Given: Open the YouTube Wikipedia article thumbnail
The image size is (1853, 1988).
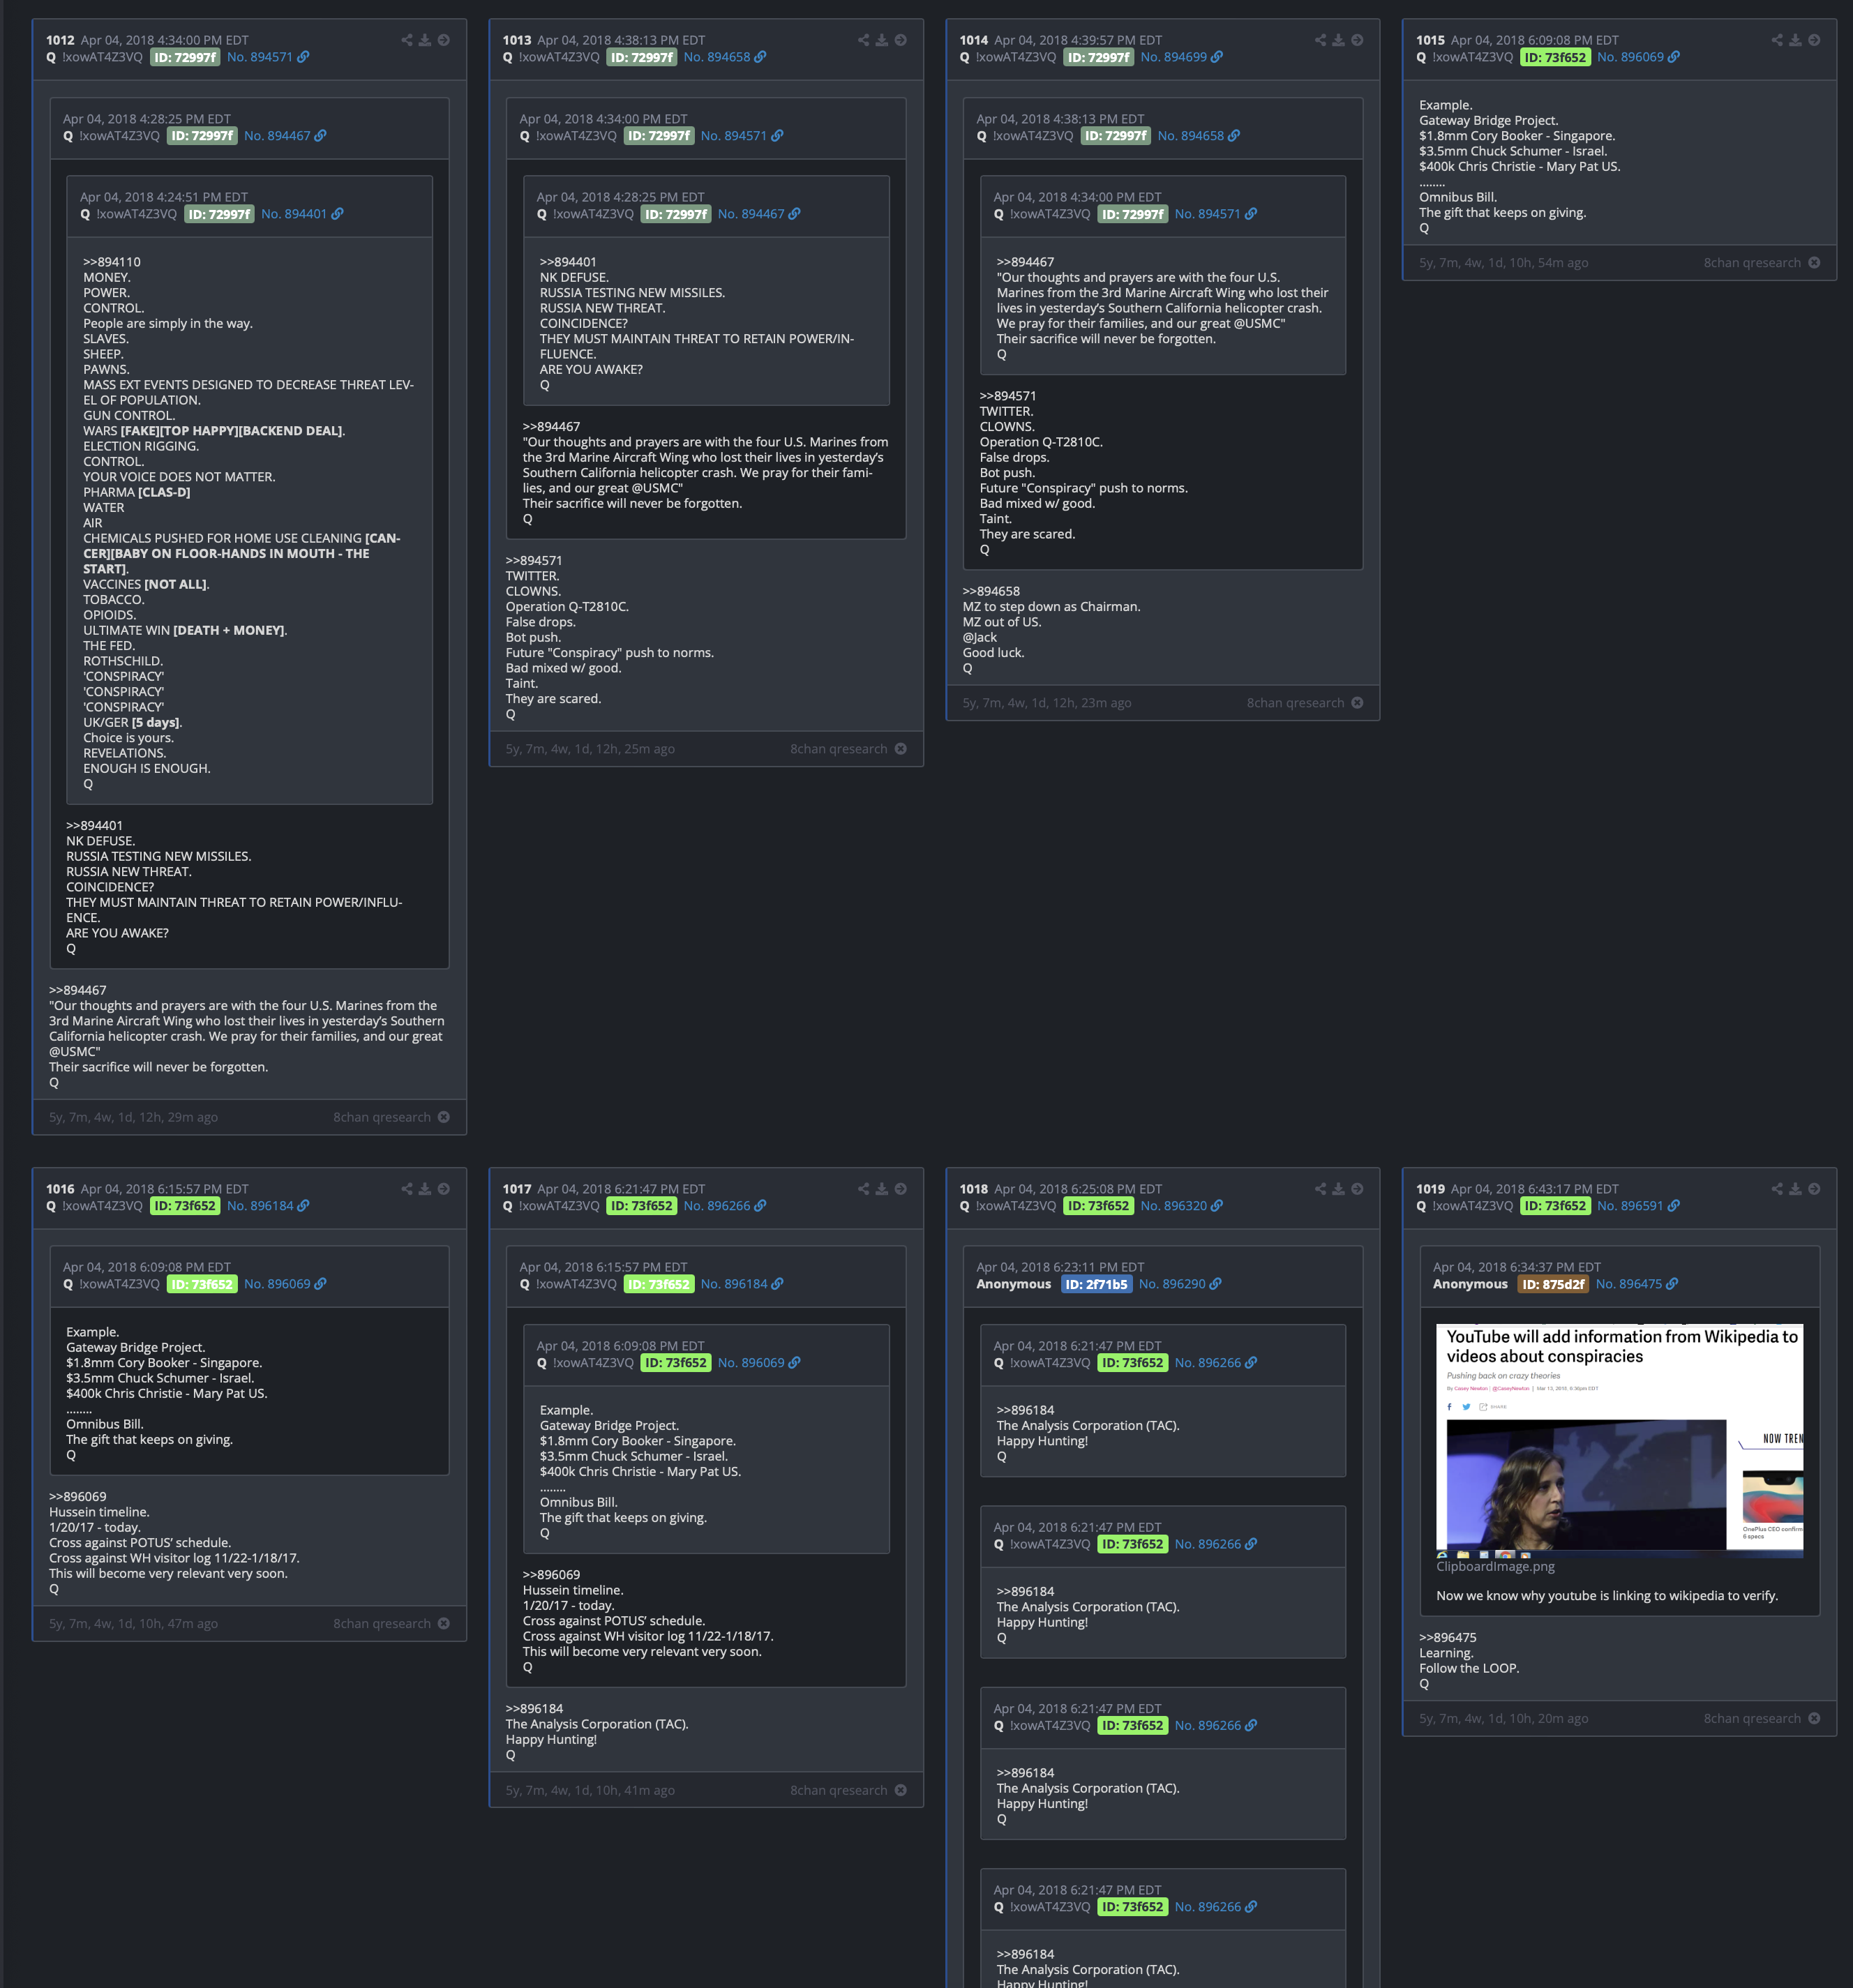Looking at the screenshot, I should (x=1620, y=1441).
